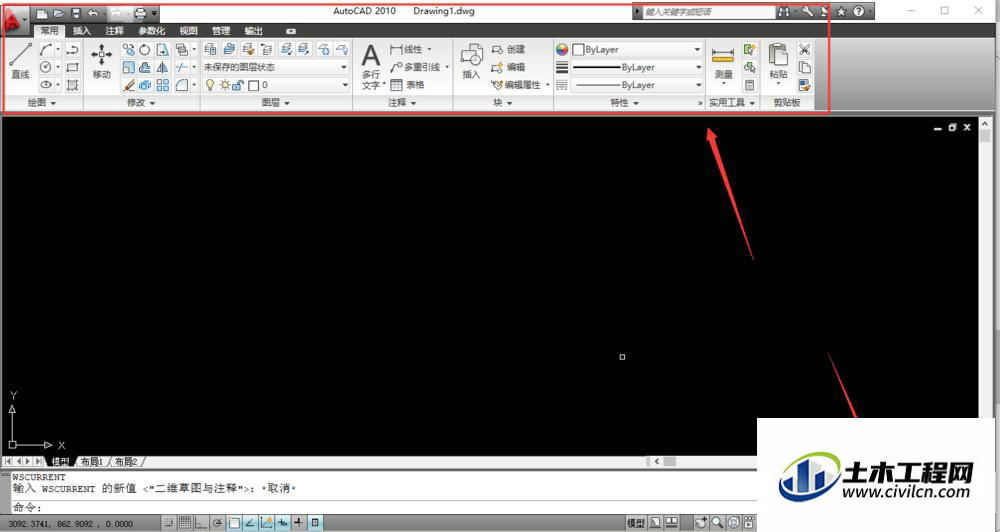Open the ByLayer linetype dropdown
Screen dimensions: 1000x532
click(x=636, y=85)
